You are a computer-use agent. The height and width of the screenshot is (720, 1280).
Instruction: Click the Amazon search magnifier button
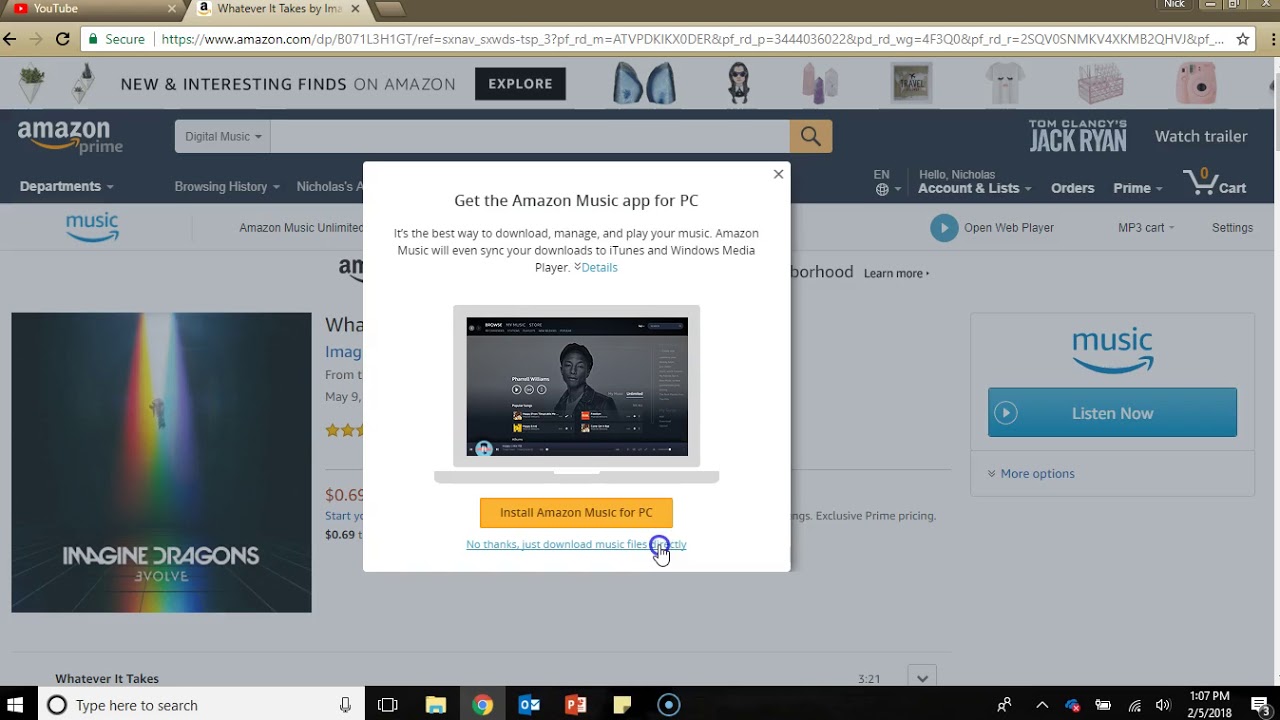(811, 136)
